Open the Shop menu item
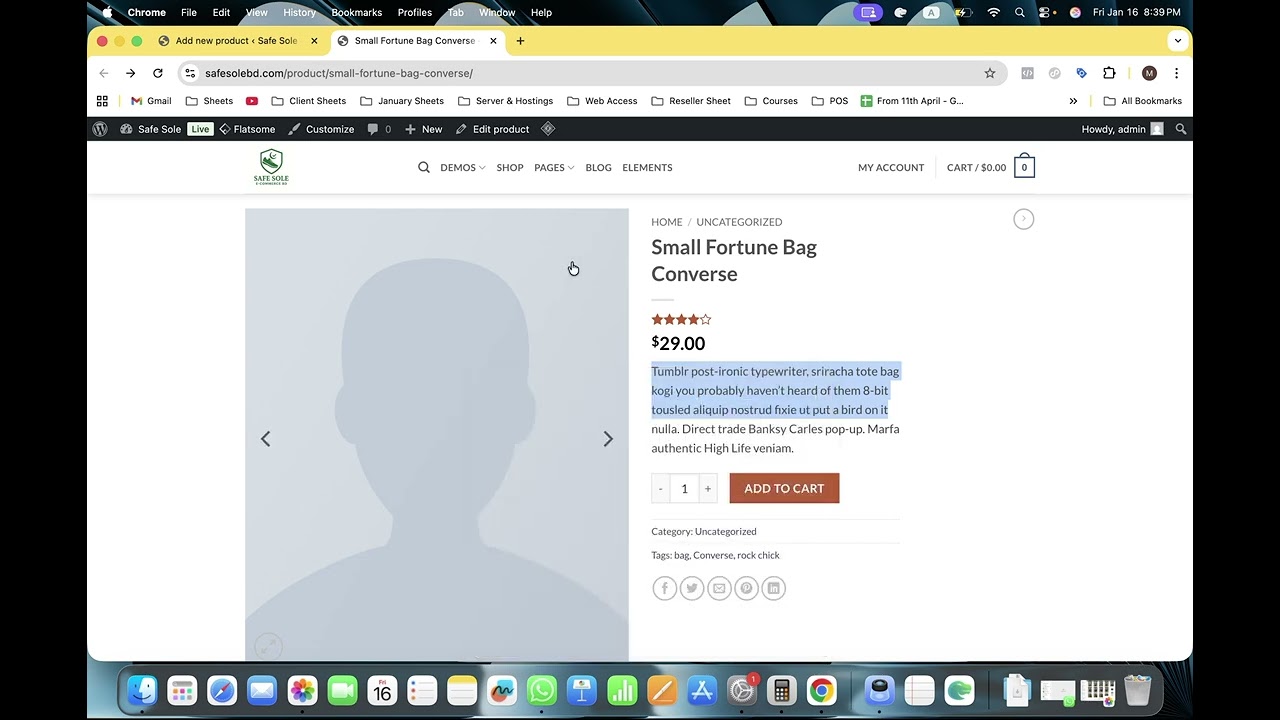 (510, 168)
